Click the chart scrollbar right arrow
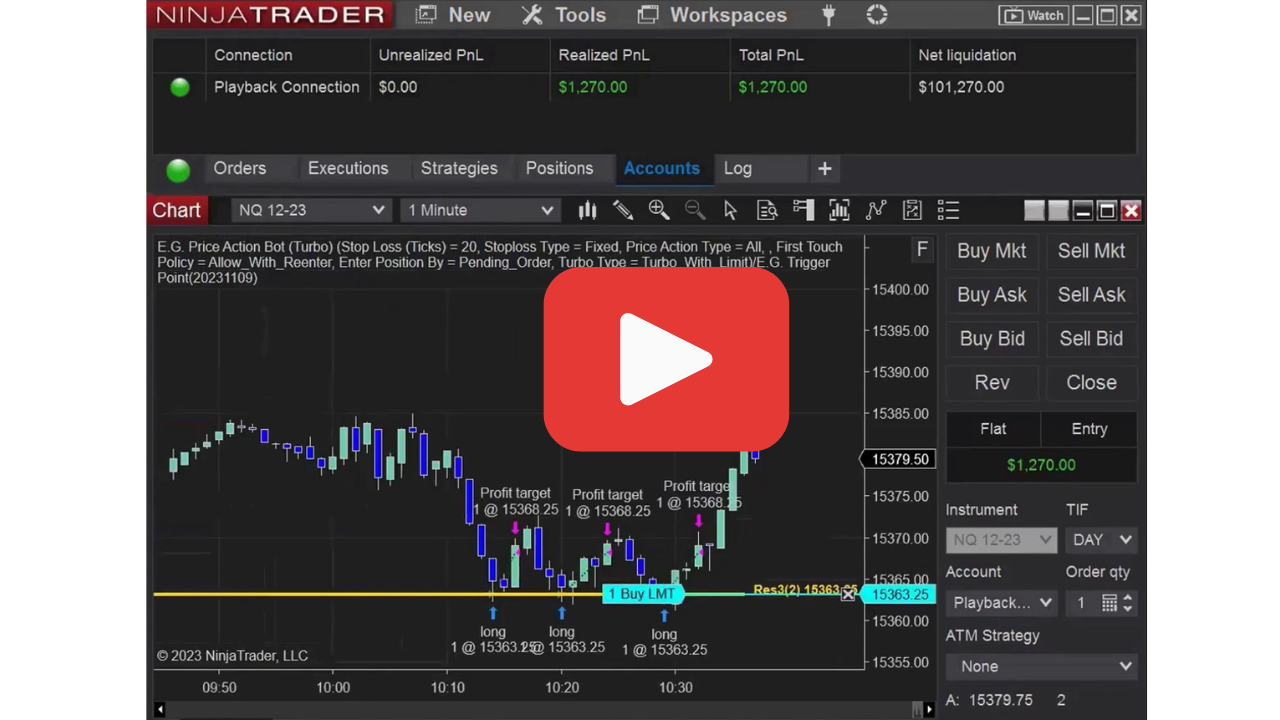1280x720 pixels. click(x=929, y=709)
